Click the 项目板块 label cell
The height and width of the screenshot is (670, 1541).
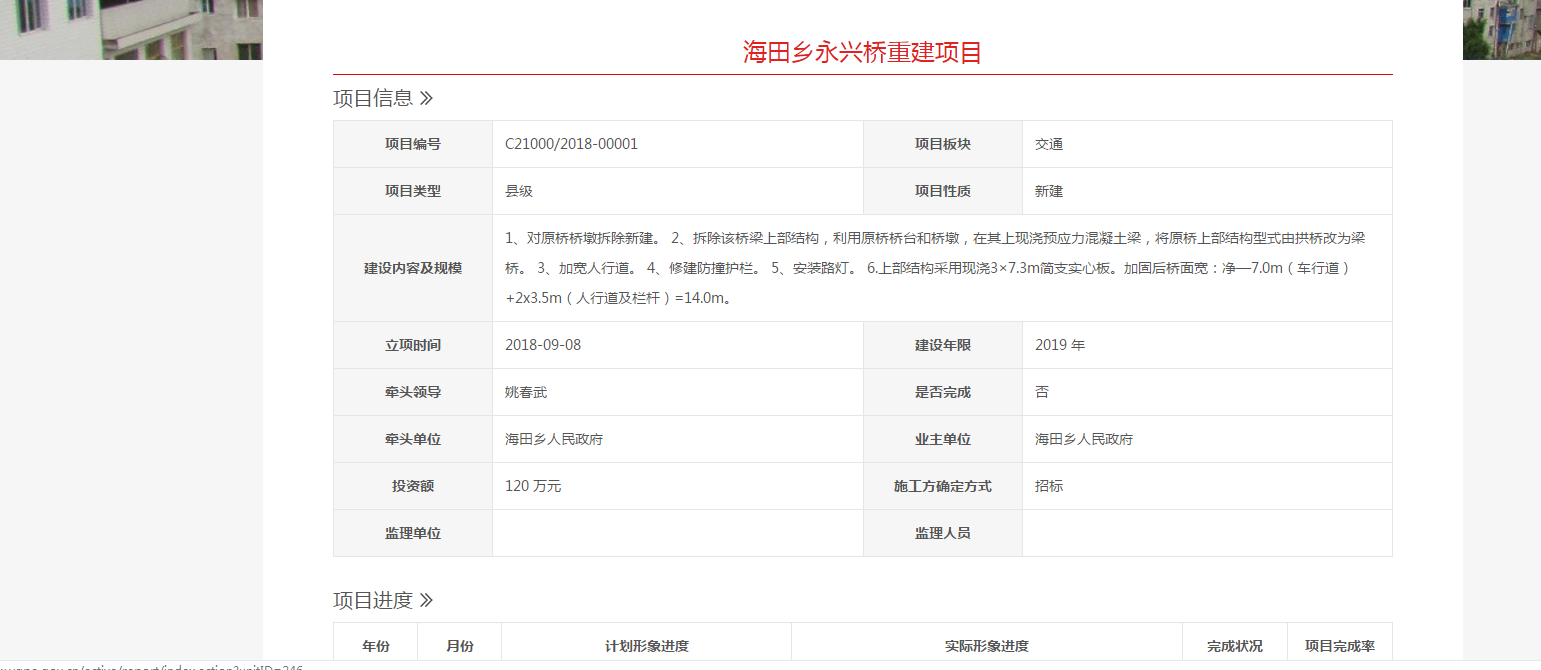pos(943,144)
